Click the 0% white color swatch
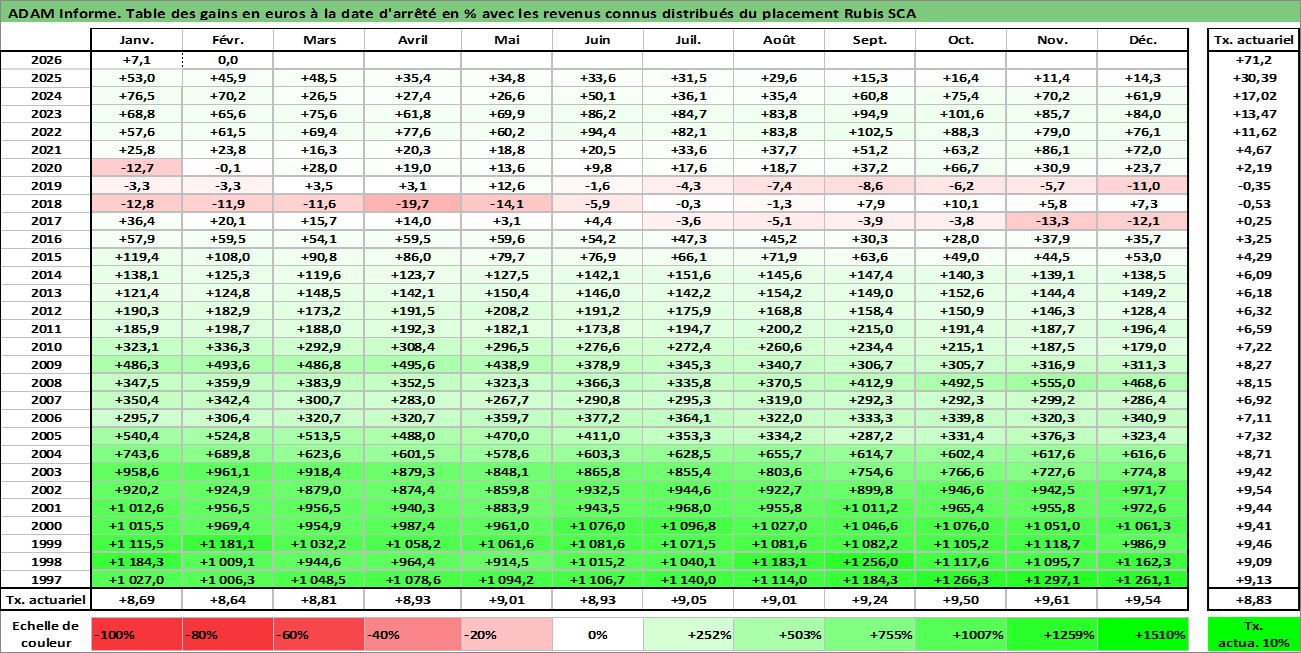 click(x=597, y=634)
